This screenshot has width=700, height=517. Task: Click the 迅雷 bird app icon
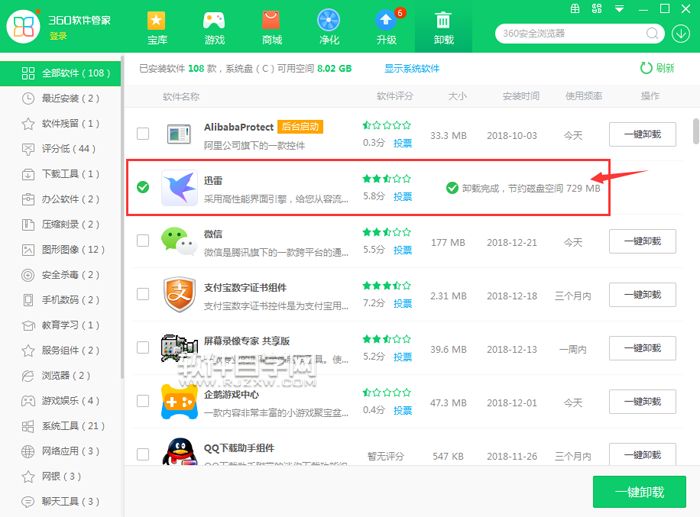(x=179, y=188)
